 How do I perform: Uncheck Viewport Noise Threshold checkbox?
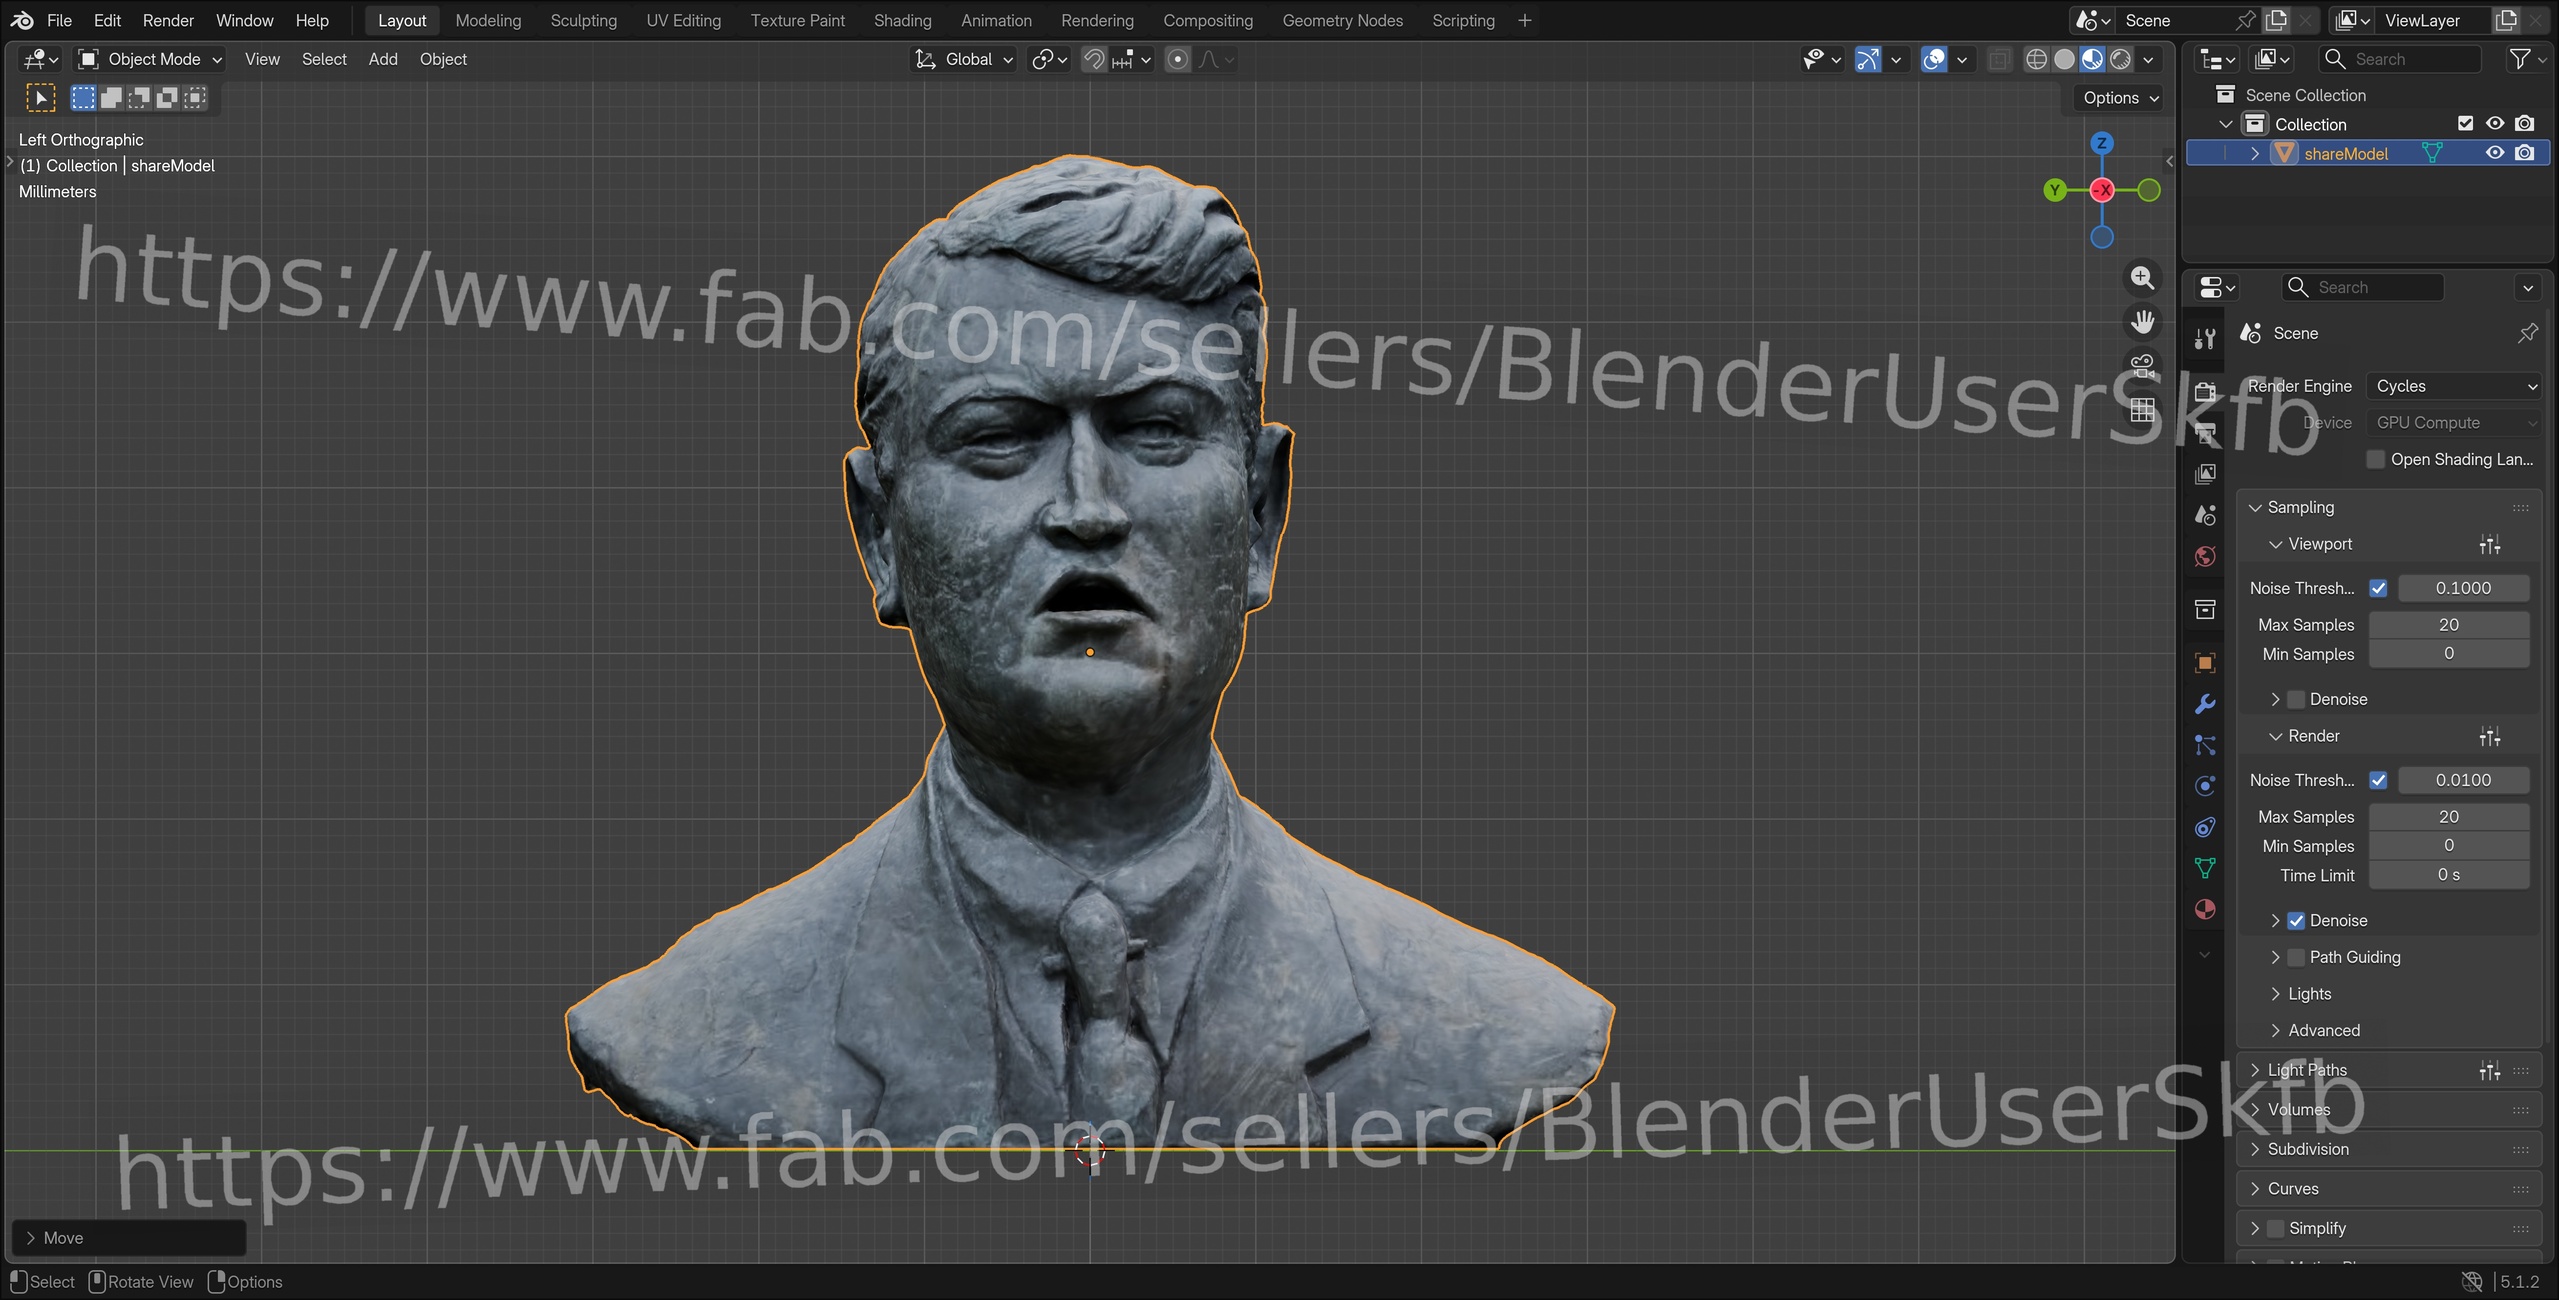tap(2378, 588)
